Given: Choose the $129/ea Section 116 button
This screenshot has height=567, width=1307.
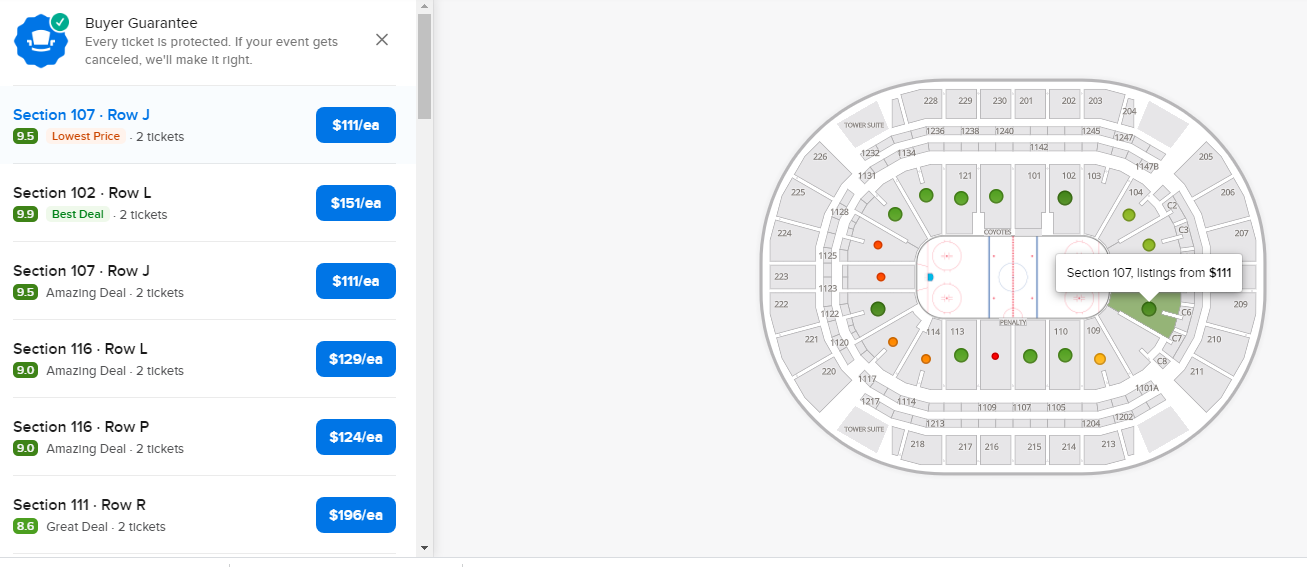Looking at the screenshot, I should (356, 359).
